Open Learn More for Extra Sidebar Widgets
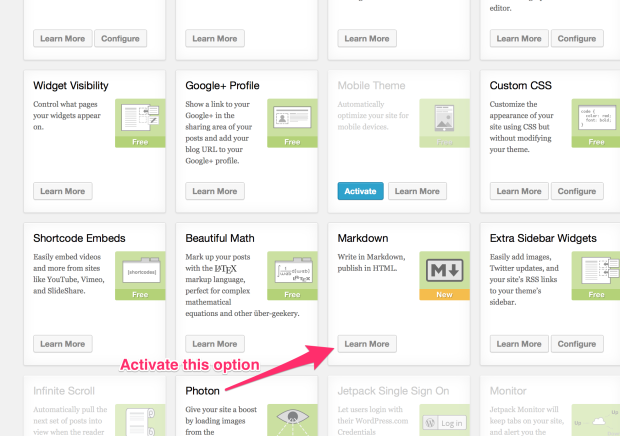620x436 pixels. click(519, 344)
